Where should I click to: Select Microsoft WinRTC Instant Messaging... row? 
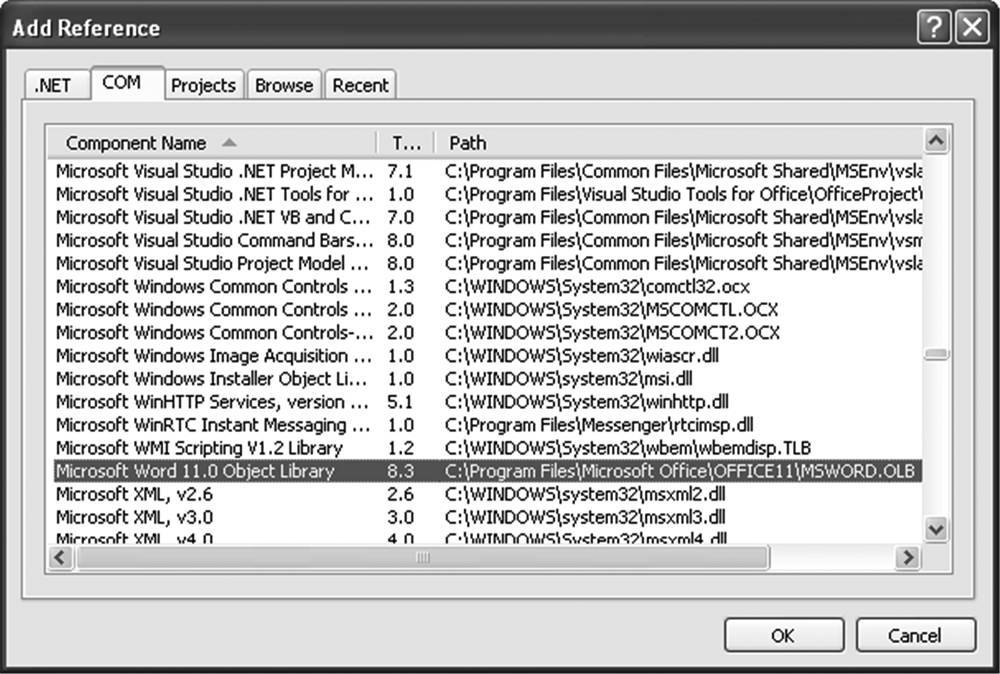click(488, 425)
